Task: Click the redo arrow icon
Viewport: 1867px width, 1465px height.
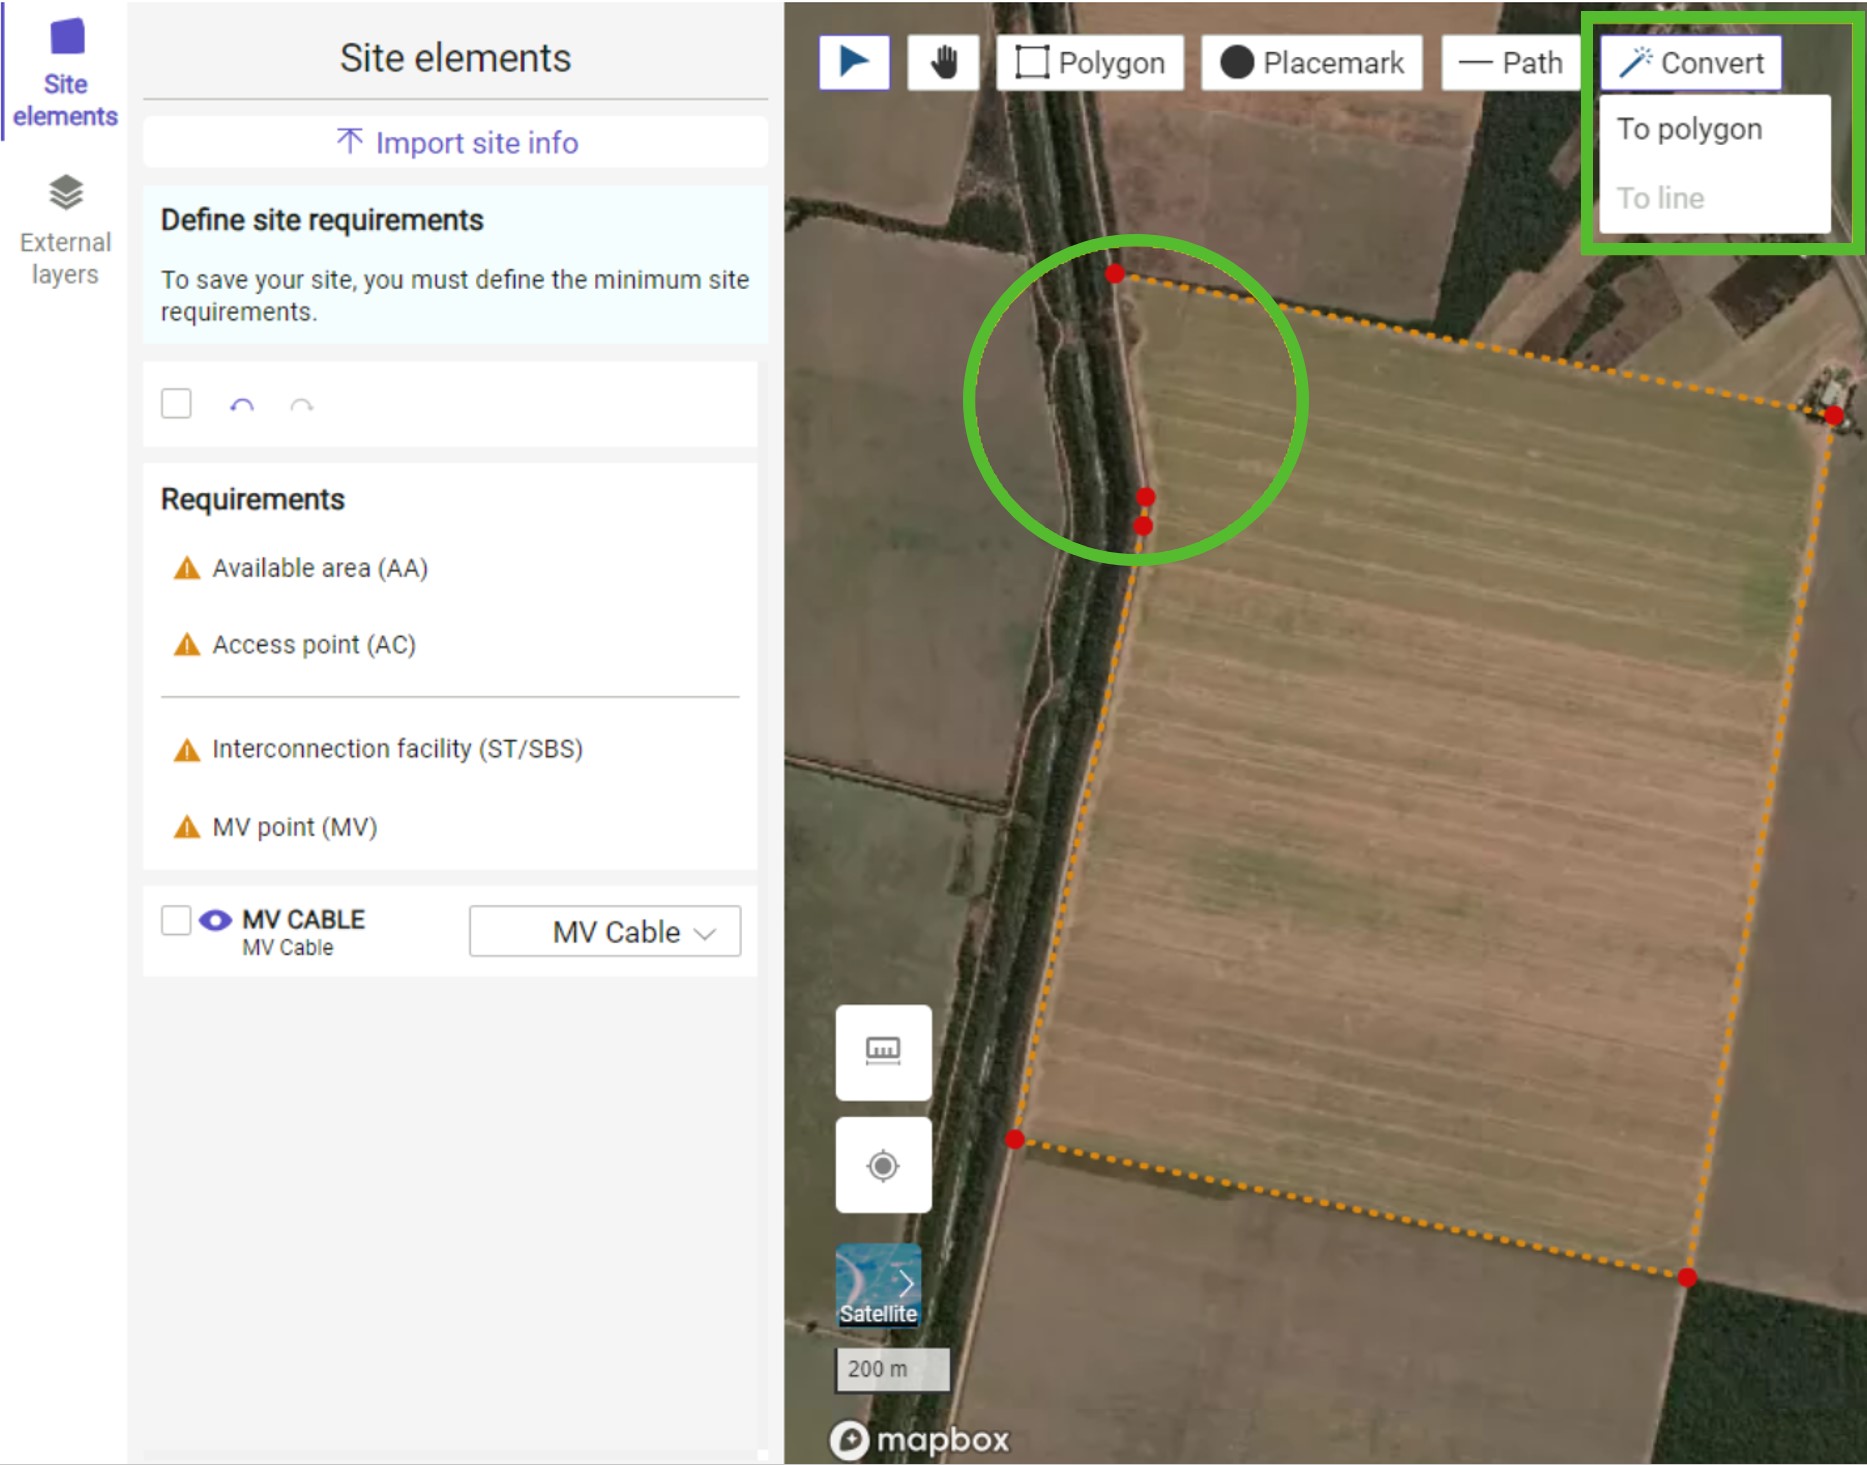Action: 301,405
